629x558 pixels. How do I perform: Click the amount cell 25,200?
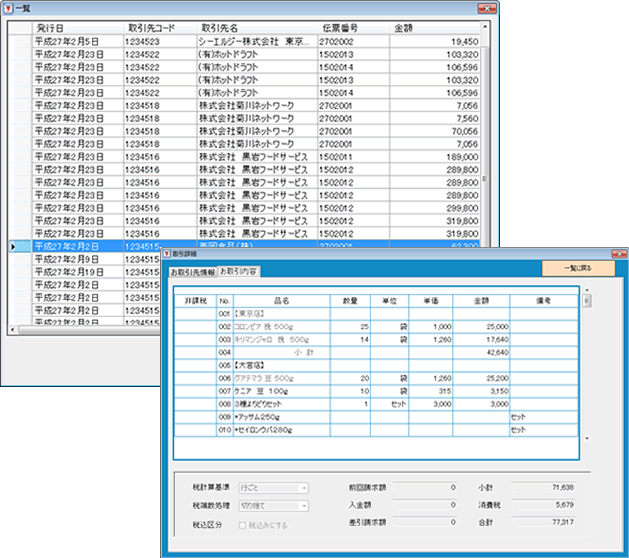pyautogui.click(x=481, y=378)
